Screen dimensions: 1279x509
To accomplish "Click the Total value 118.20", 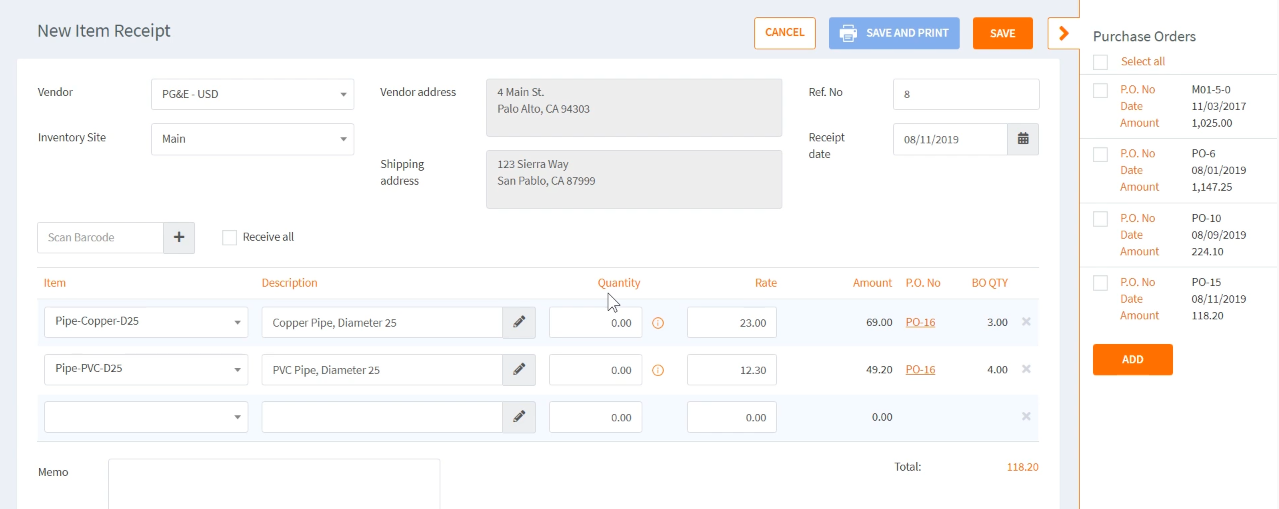I will coord(1023,467).
